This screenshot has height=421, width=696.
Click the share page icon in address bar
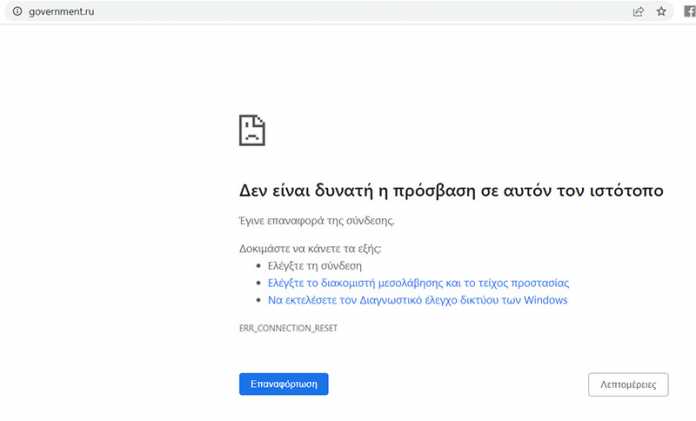638,11
